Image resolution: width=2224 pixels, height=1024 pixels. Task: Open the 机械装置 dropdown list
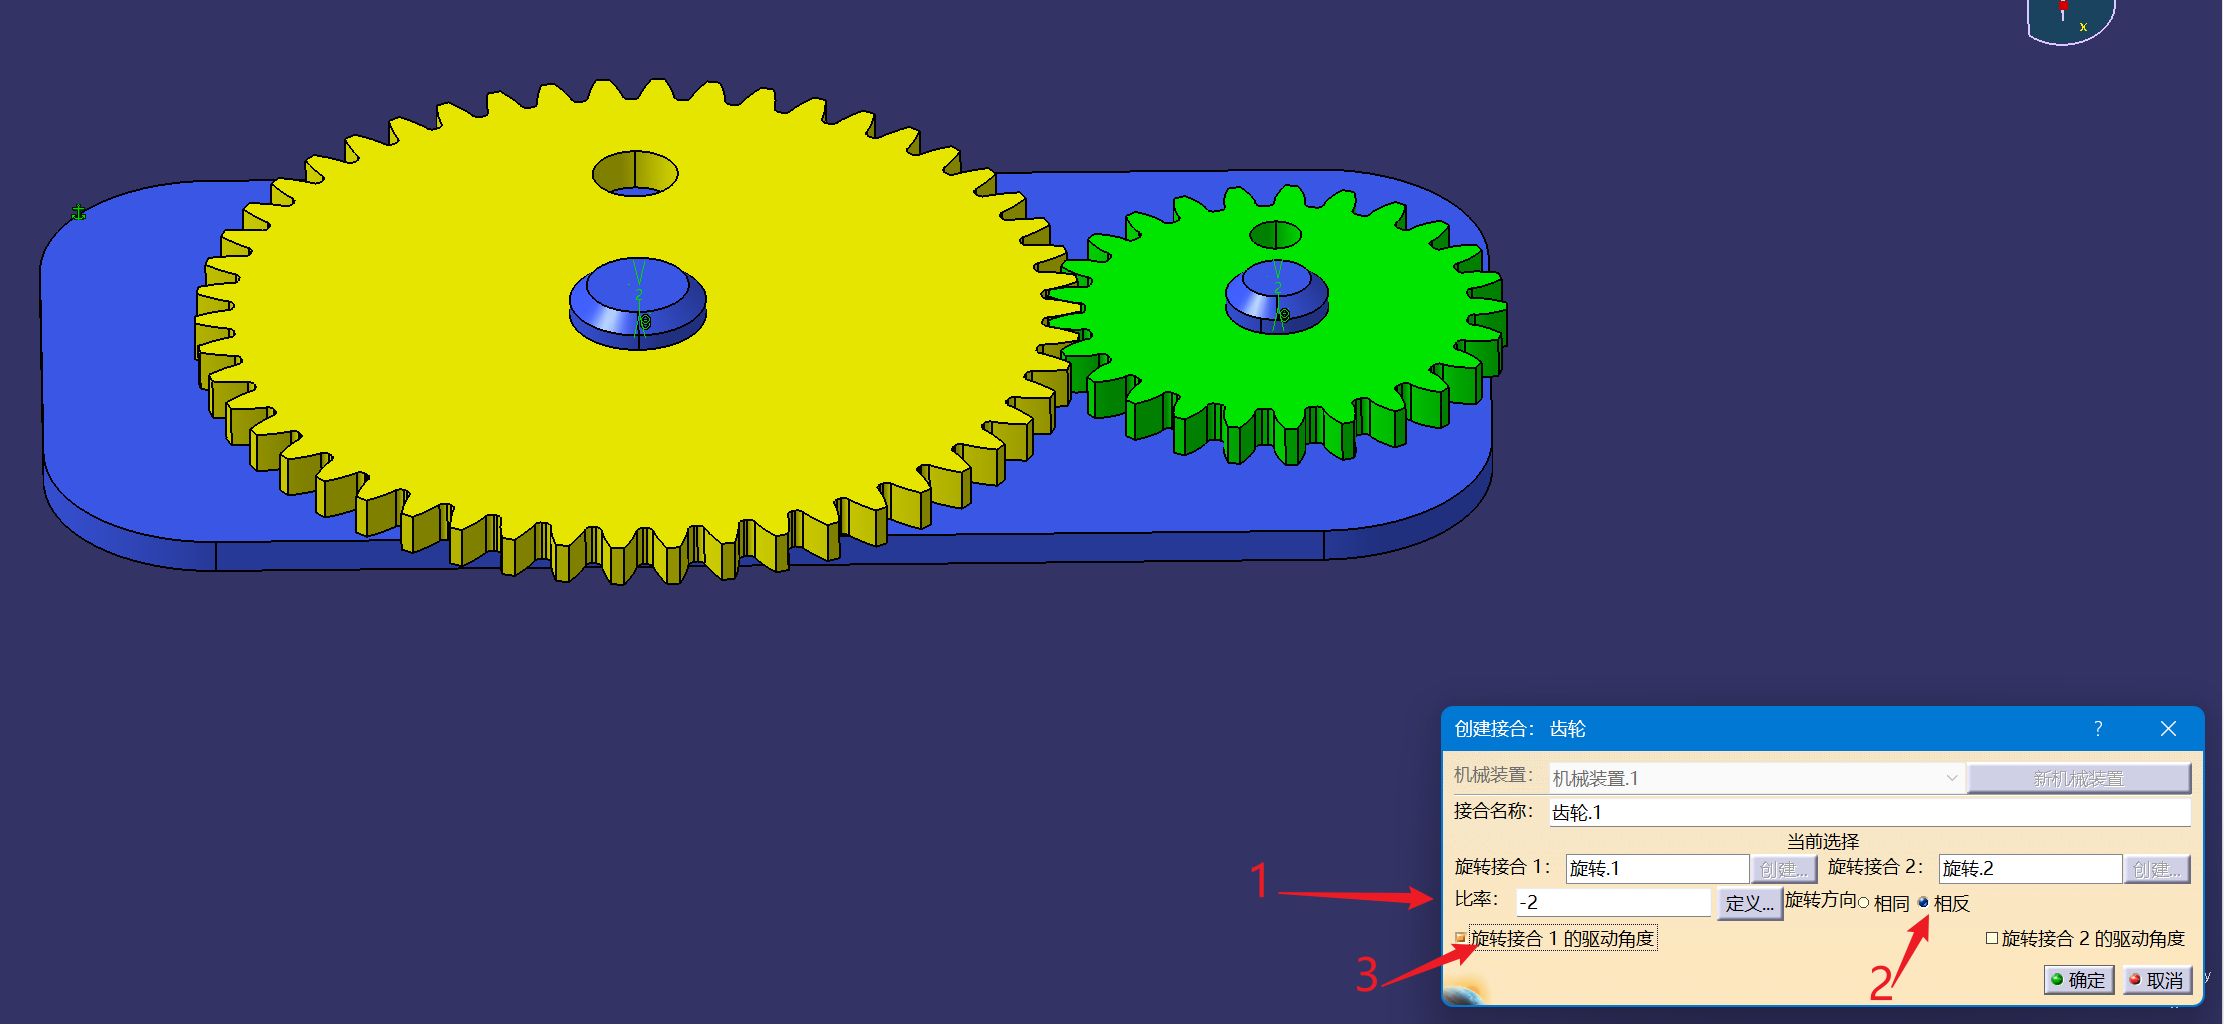[1951, 778]
